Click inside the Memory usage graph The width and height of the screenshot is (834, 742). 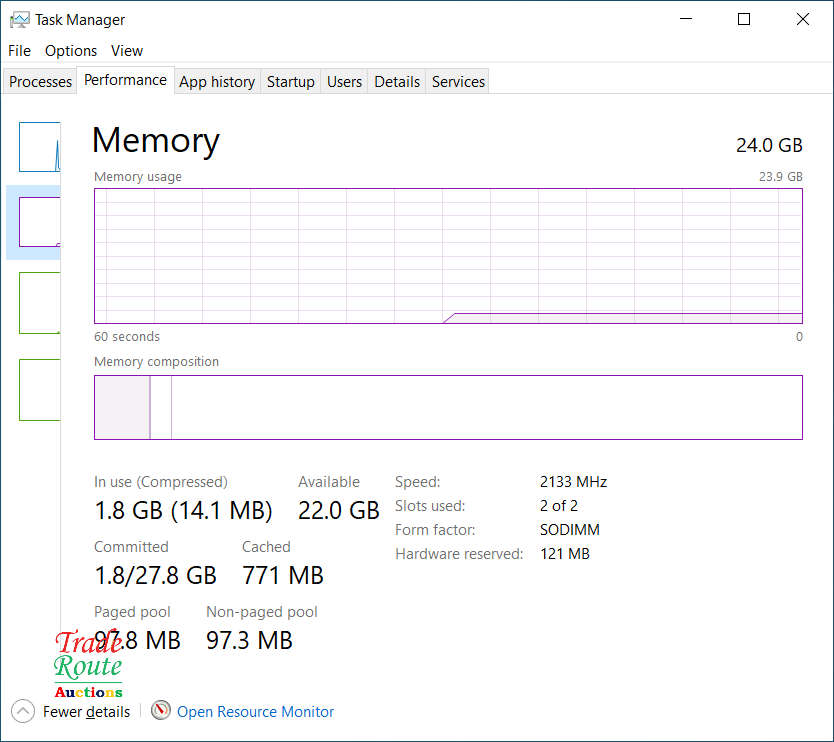pyautogui.click(x=448, y=255)
